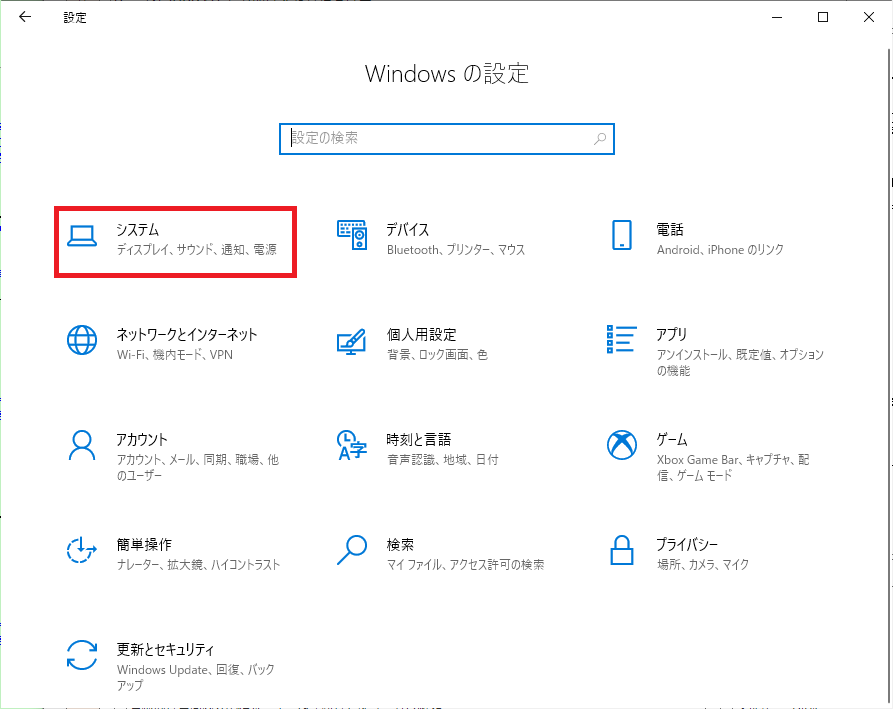Minimize the 設定 window
The width and height of the screenshot is (893, 709).
(x=777, y=17)
